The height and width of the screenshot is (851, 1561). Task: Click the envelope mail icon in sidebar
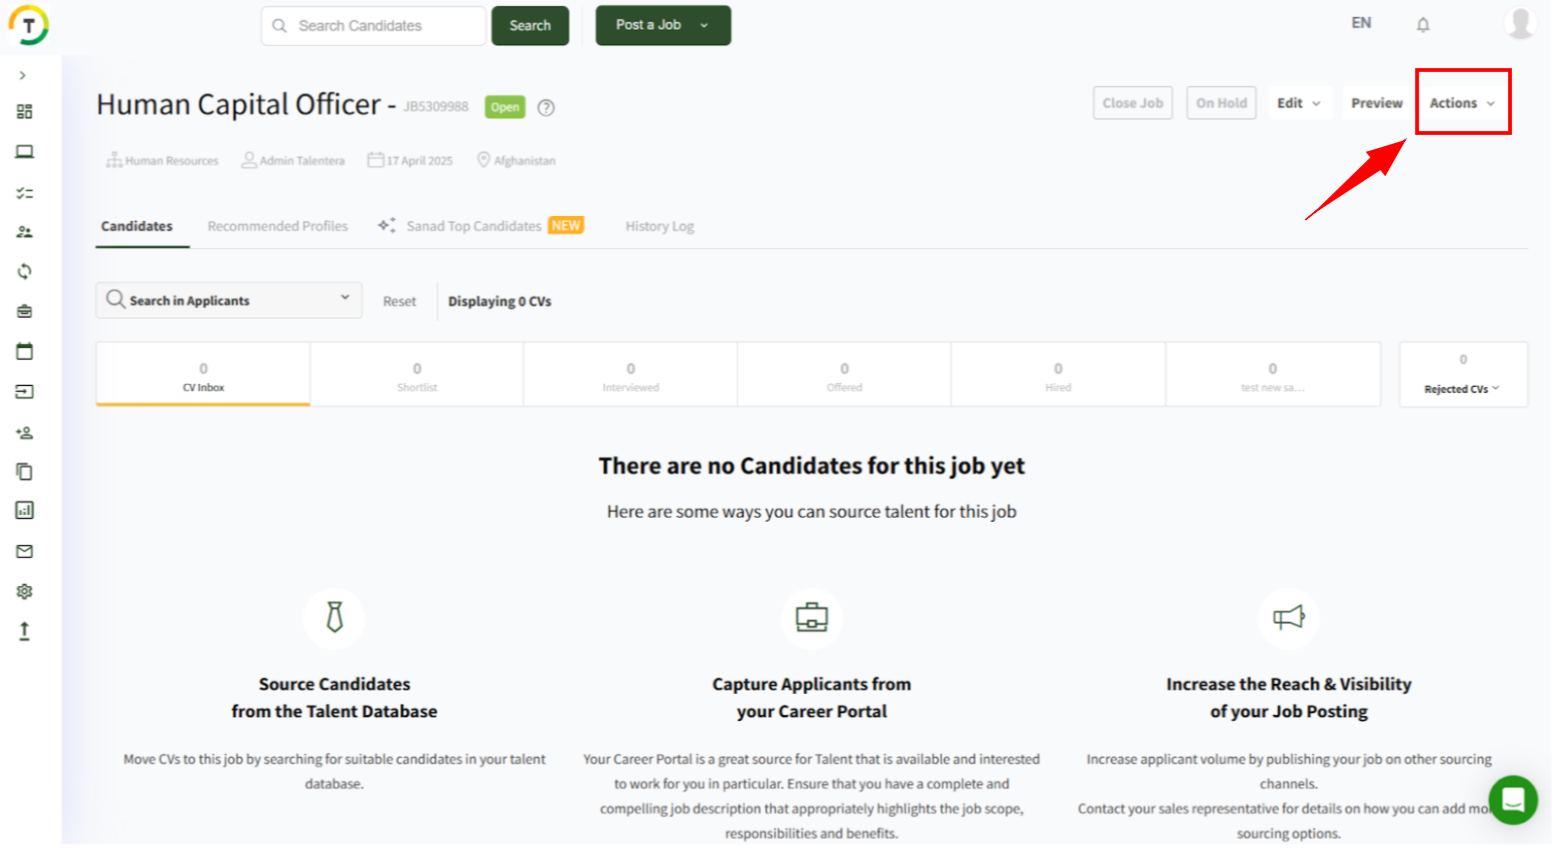click(x=24, y=551)
